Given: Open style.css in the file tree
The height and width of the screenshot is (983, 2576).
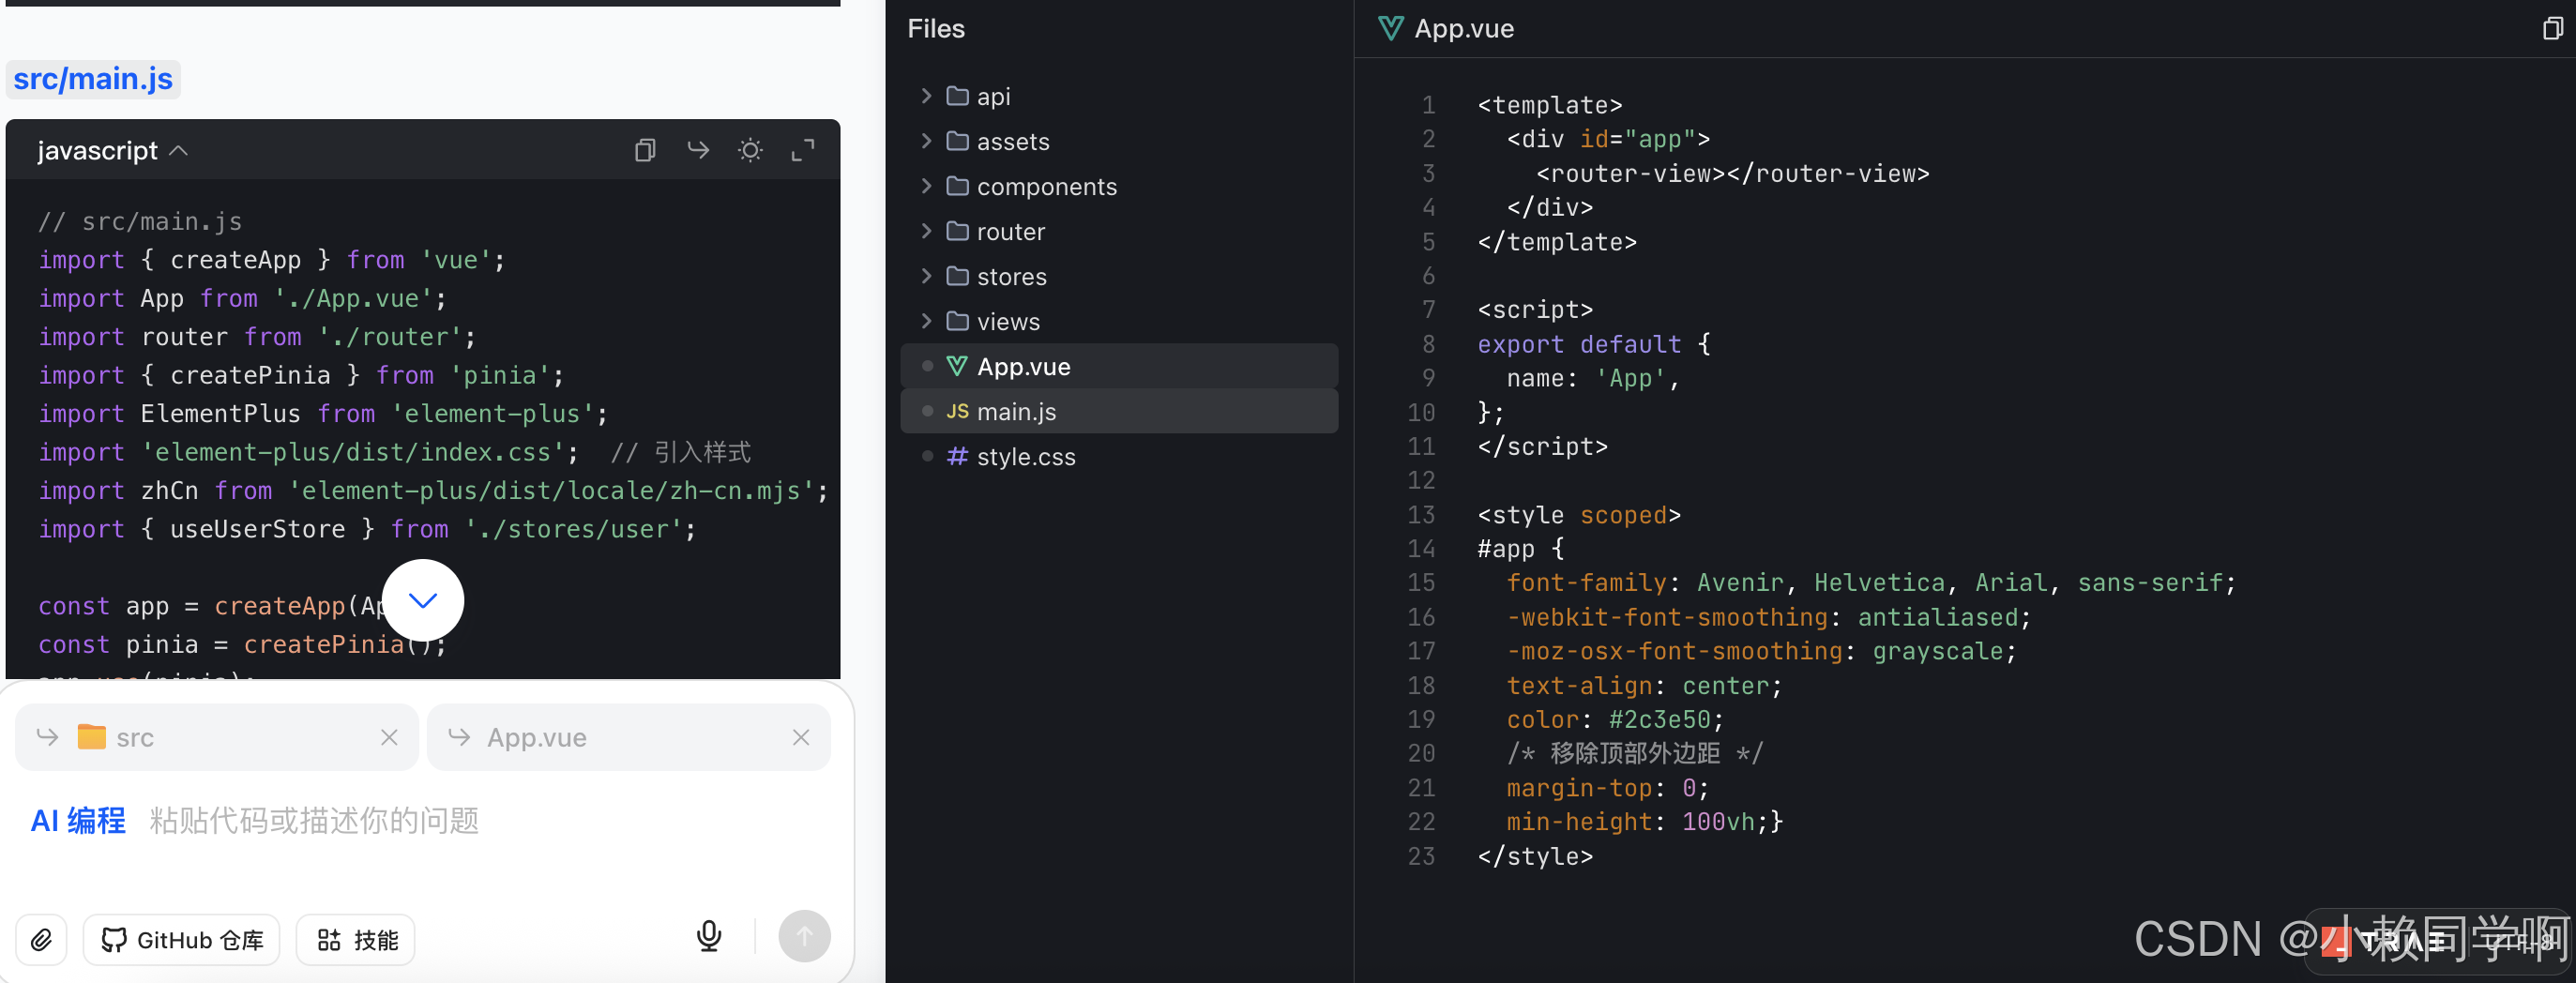Looking at the screenshot, I should pyautogui.click(x=1119, y=456).
